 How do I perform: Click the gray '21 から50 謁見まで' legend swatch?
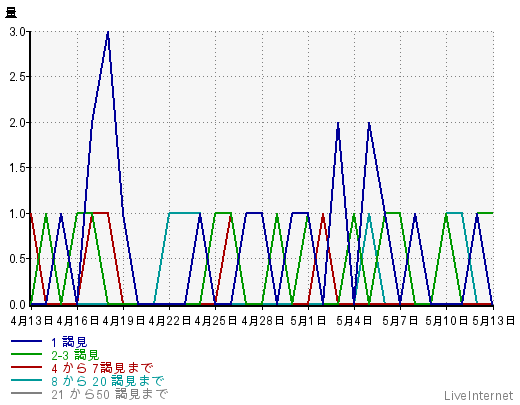pos(26,393)
